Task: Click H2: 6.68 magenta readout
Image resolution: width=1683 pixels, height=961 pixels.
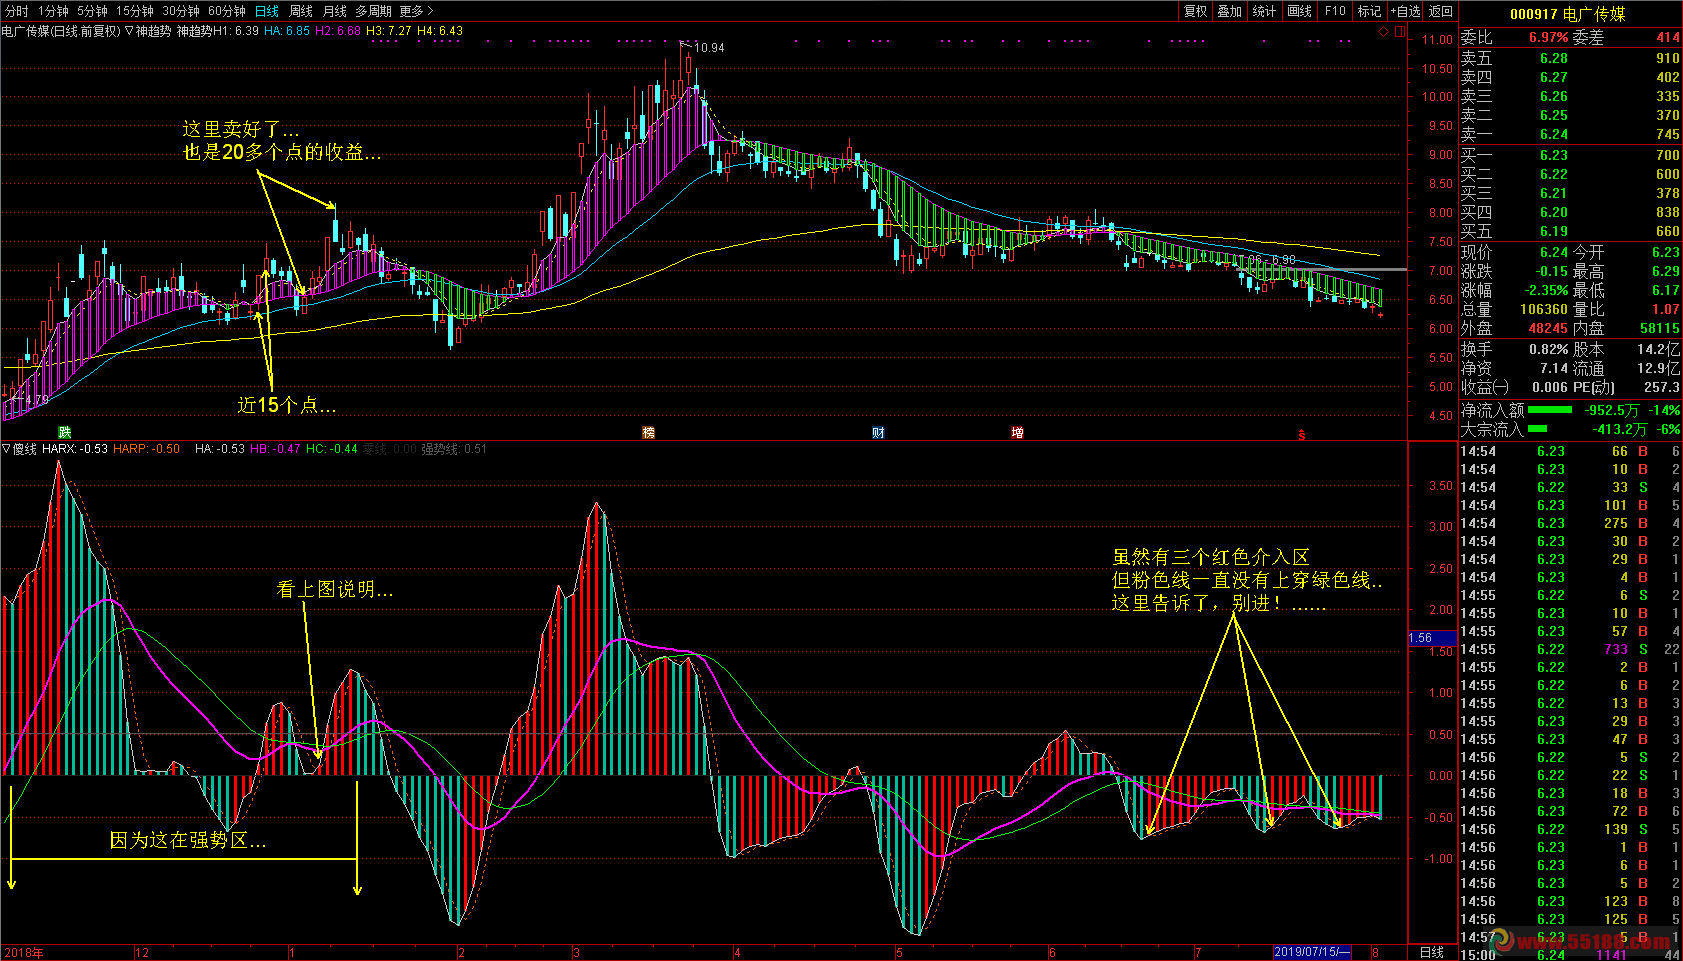Action: 338,31
